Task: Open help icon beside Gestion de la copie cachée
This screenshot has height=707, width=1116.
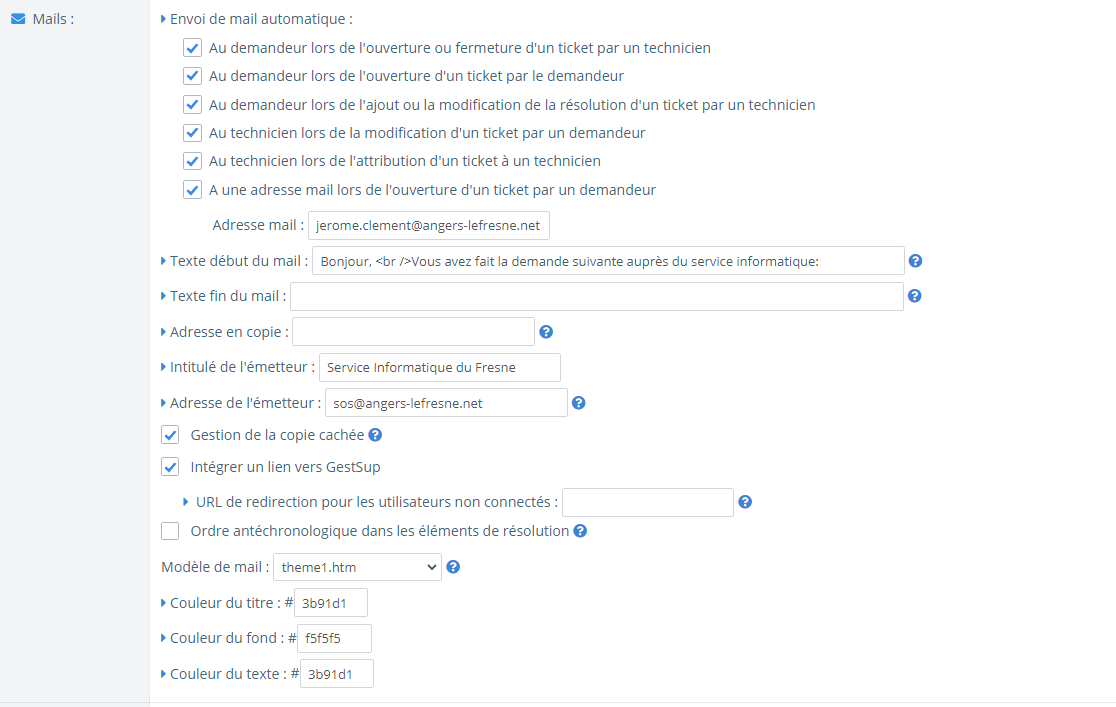Action: (x=375, y=435)
